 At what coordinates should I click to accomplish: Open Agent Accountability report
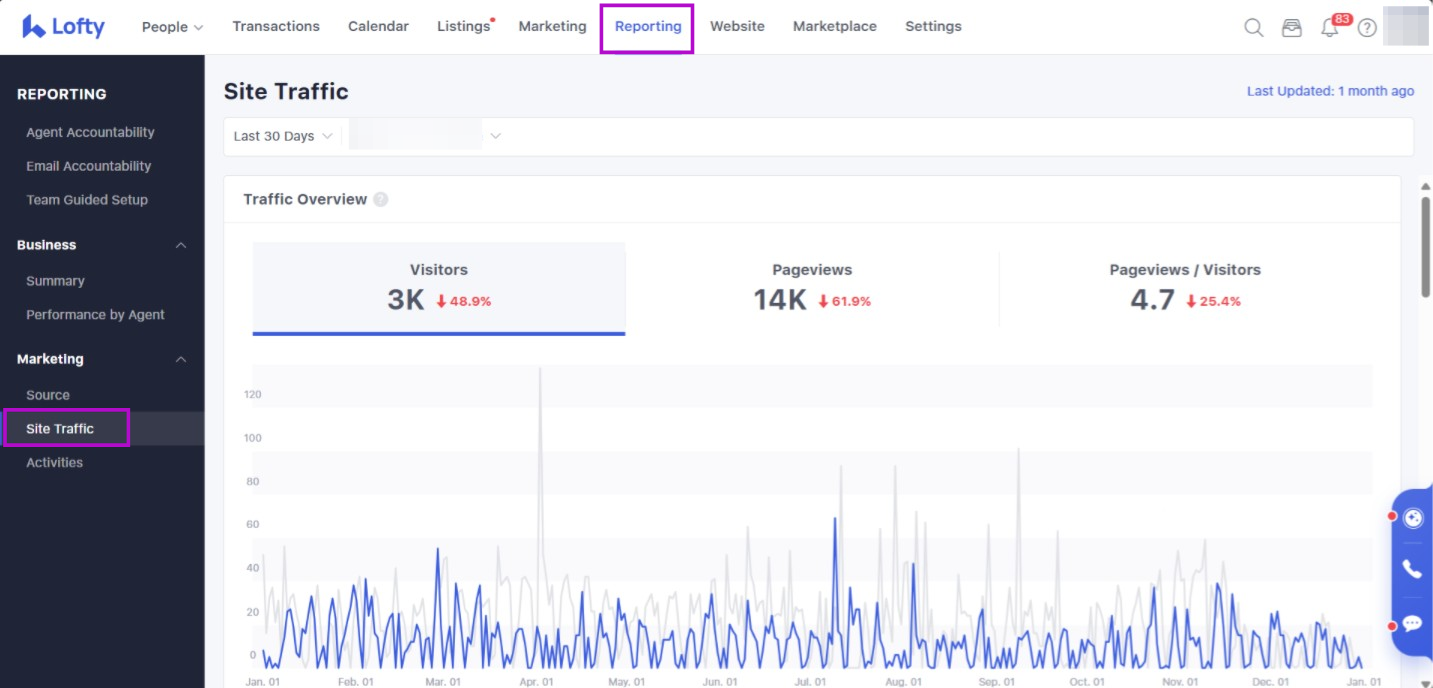coord(90,132)
